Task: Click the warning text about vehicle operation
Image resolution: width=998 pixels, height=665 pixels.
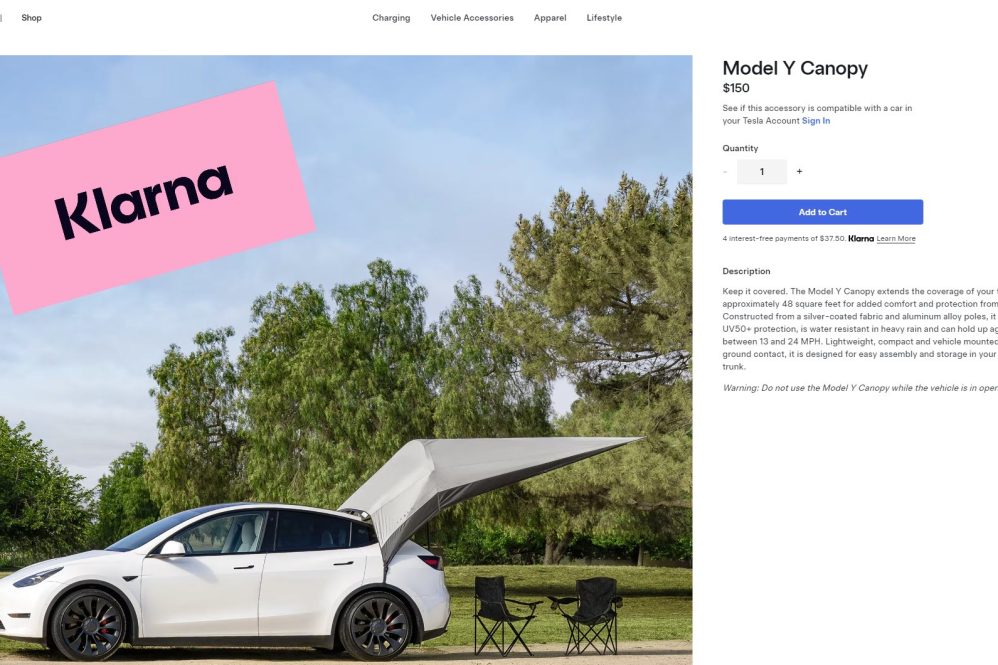Action: point(860,388)
